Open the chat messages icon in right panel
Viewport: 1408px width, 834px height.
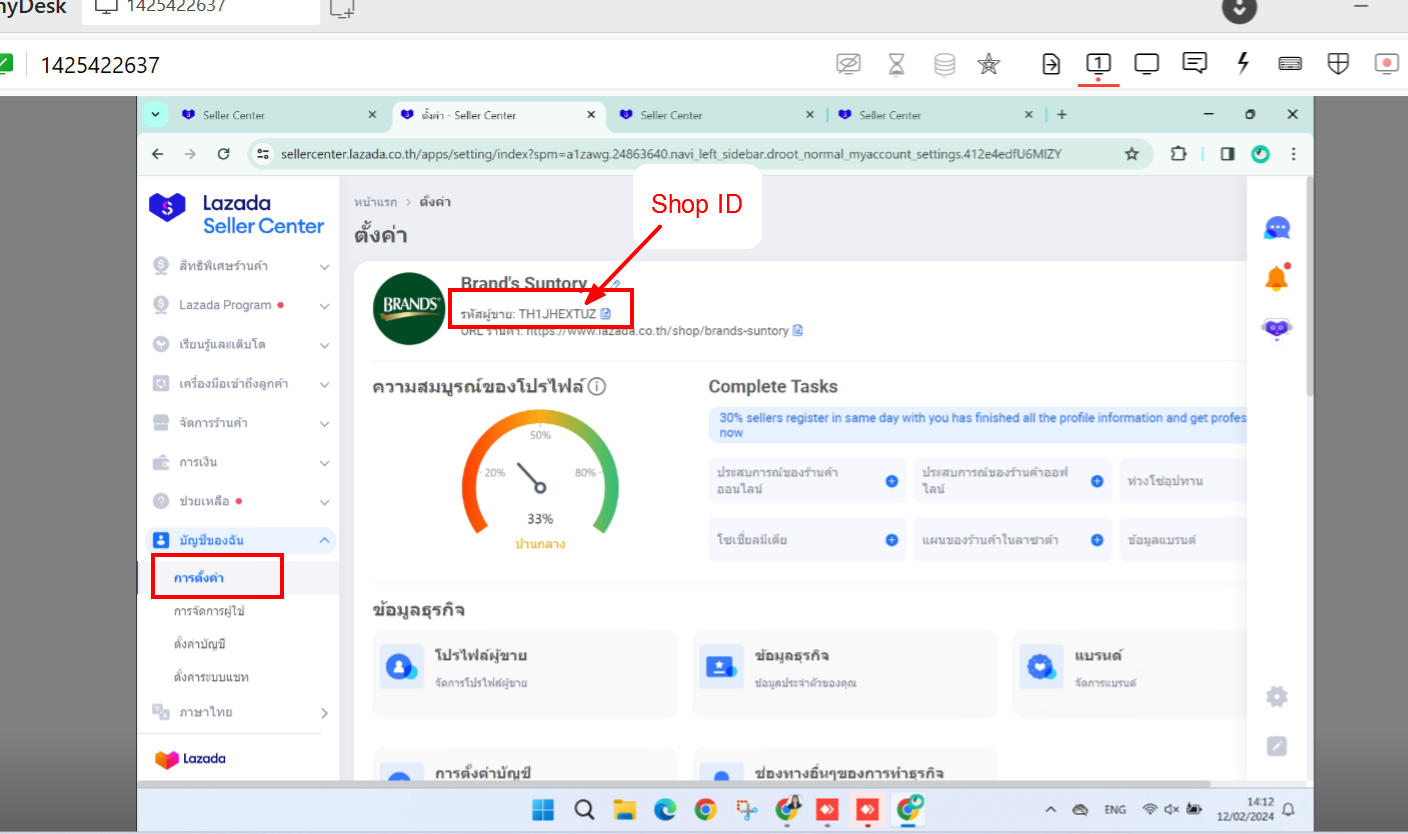(1277, 228)
